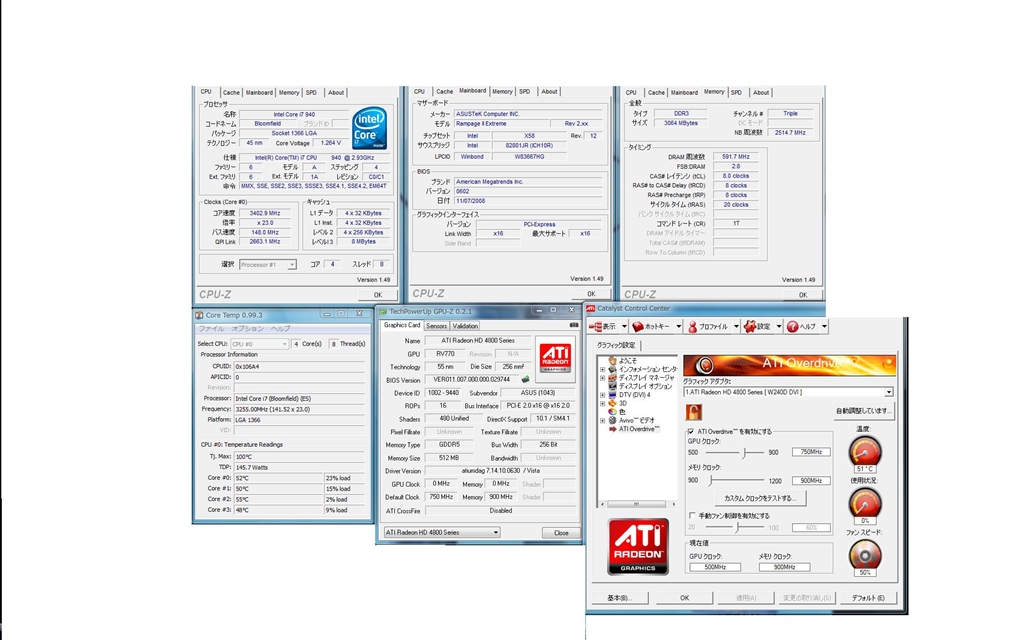Expand ディスプレイ マネージャ tree node
The width and height of the screenshot is (1024, 640).
[603, 377]
